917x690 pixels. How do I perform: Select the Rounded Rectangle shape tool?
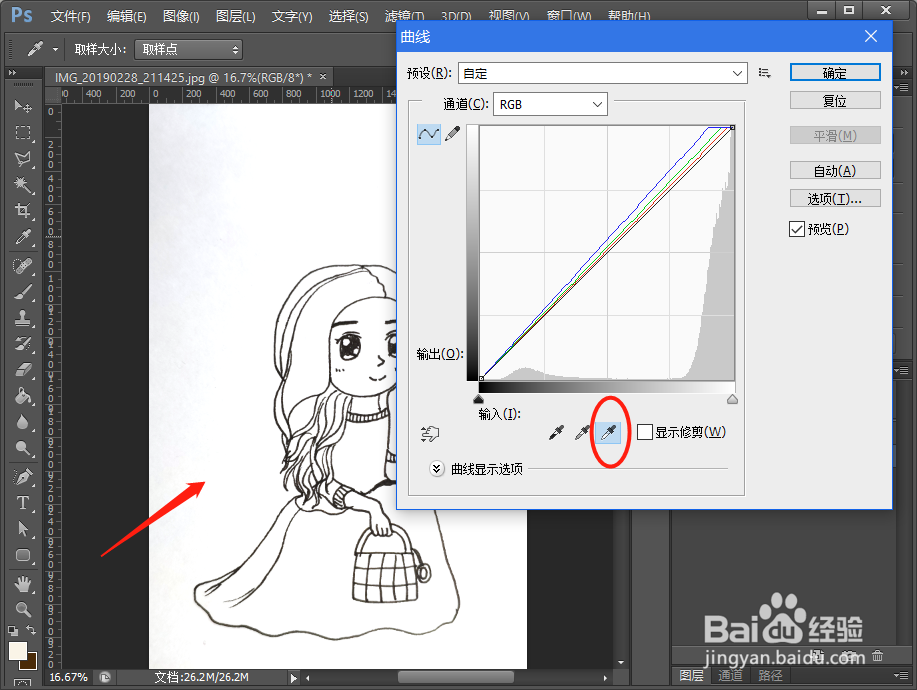click(23, 555)
